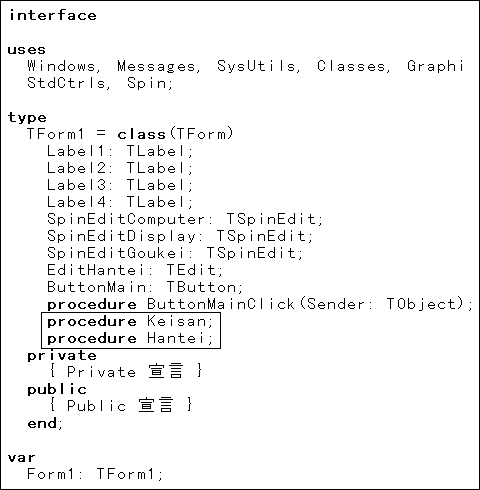Screen dimensions: 480x490
Task: Click the boxed 'procedure Hantei' line
Action: 130,338
